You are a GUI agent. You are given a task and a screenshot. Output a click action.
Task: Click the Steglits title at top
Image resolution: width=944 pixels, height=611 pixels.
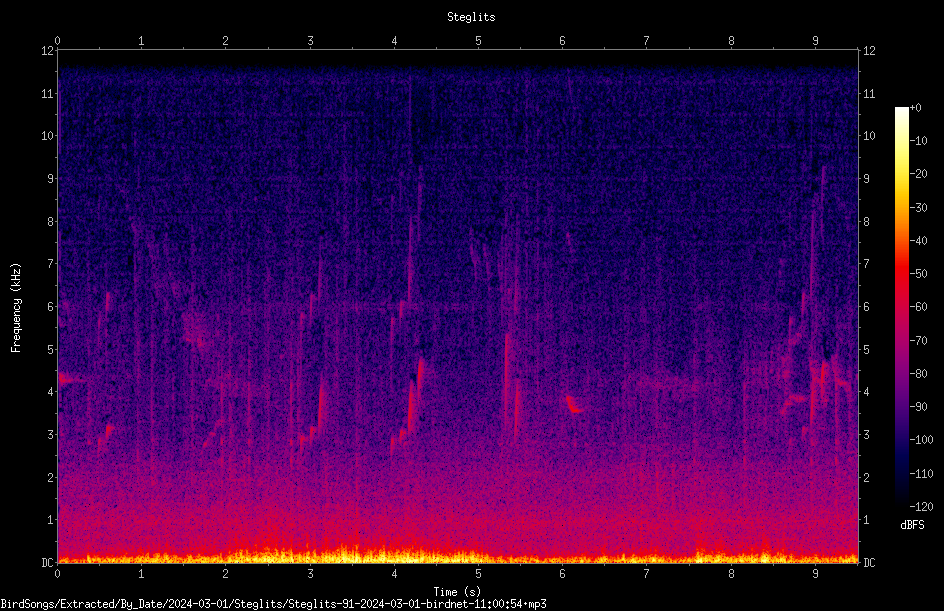tap(471, 17)
